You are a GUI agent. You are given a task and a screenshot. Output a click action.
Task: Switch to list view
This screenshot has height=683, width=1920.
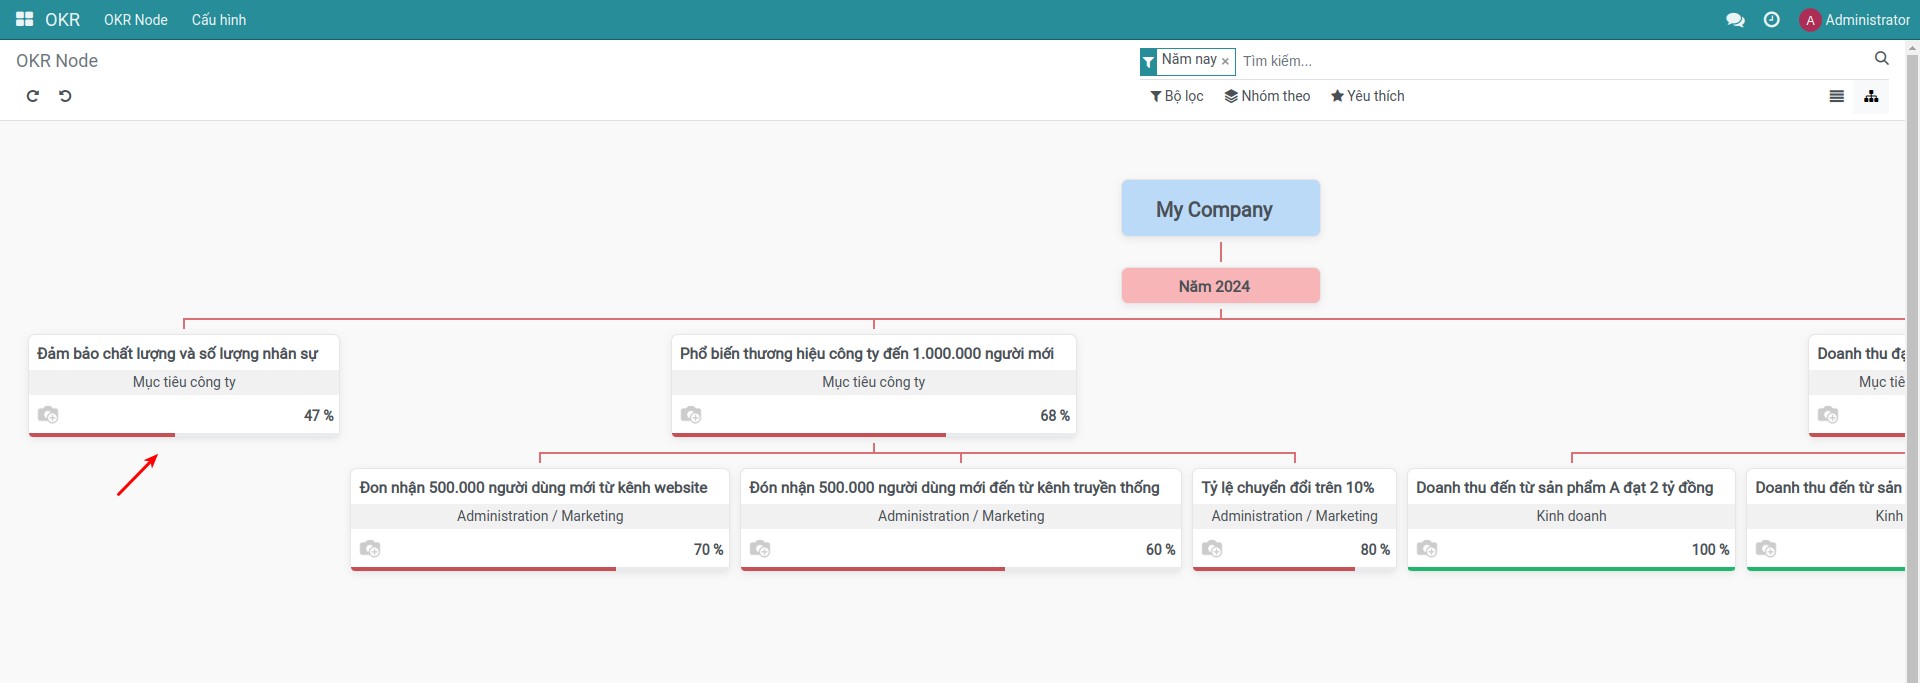coord(1836,96)
